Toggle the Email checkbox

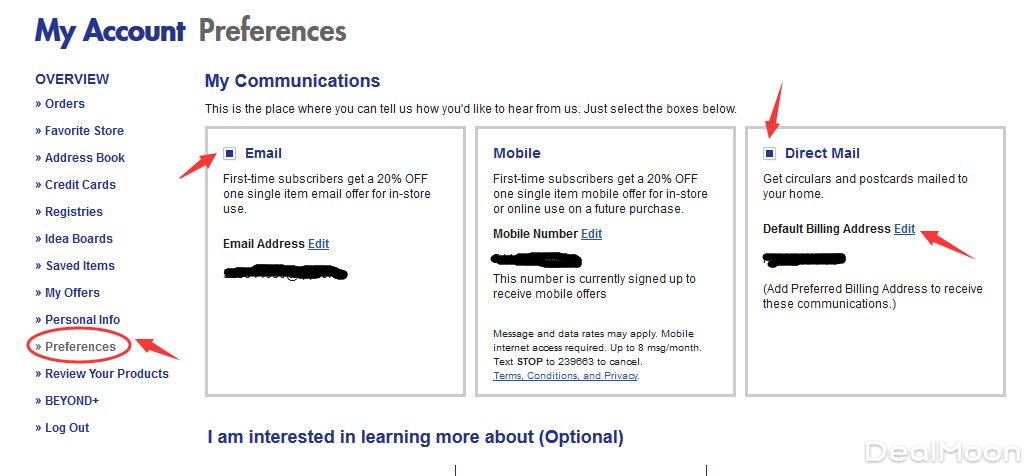(x=230, y=153)
